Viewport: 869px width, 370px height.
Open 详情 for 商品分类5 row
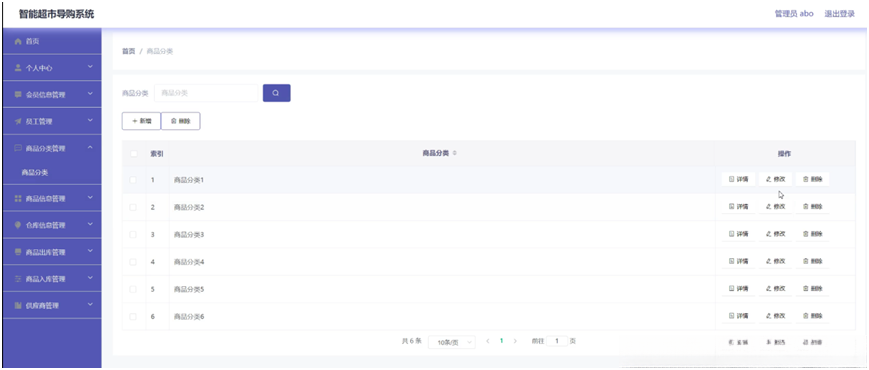[738, 289]
